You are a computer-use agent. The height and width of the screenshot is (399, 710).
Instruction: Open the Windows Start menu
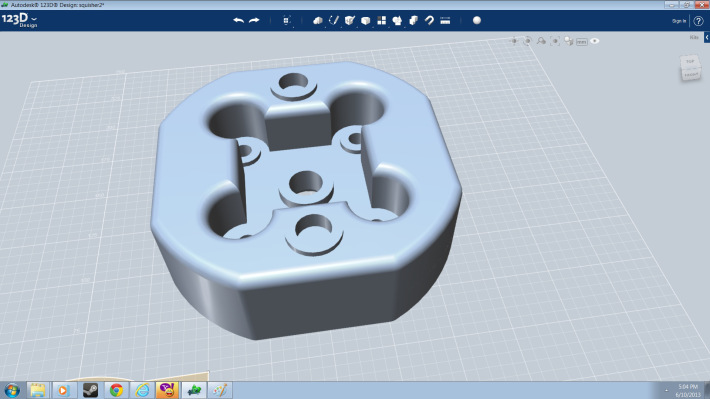pyautogui.click(x=12, y=390)
